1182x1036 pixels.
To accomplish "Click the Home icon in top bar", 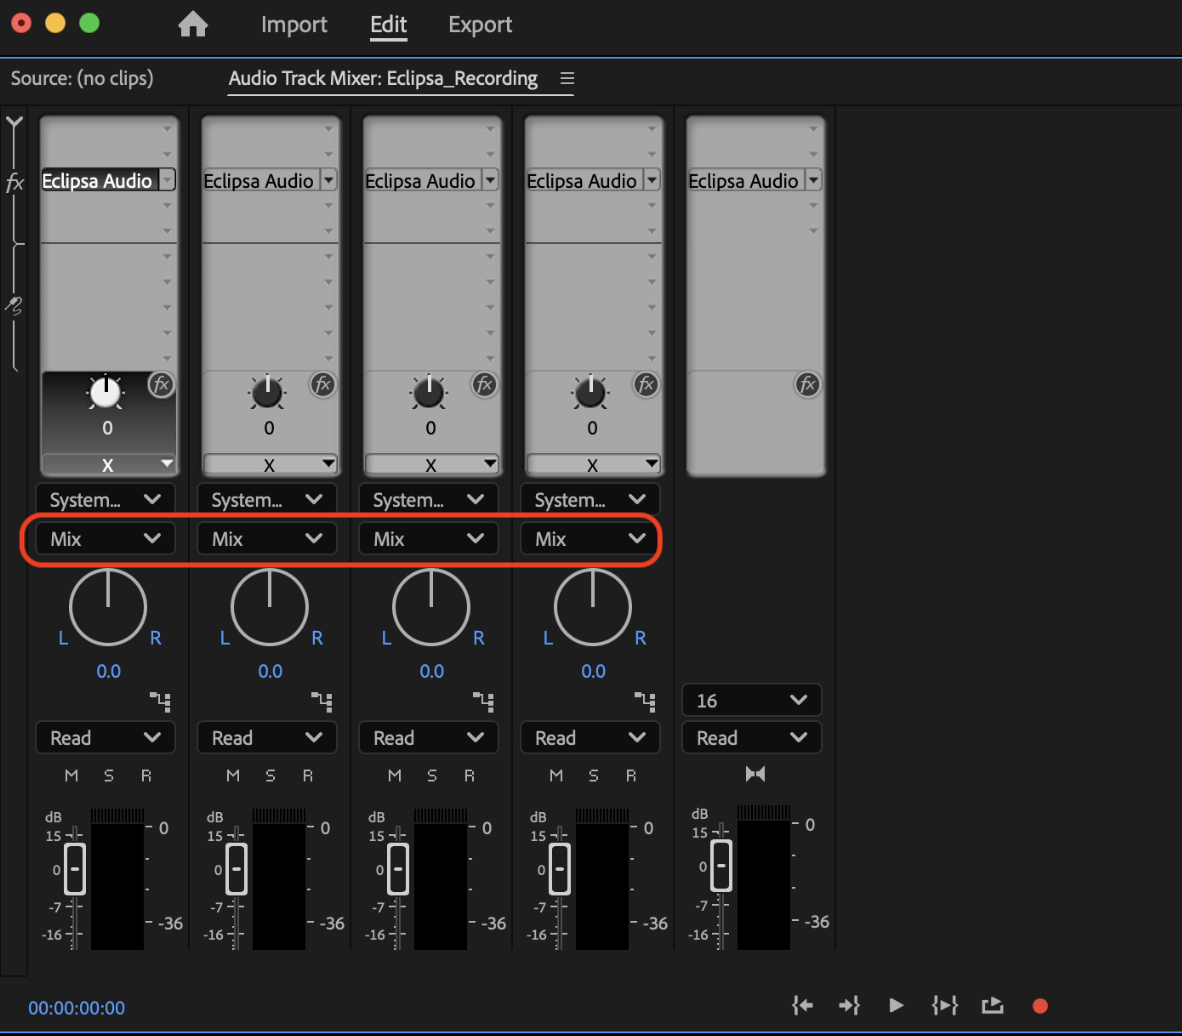I will click(x=192, y=25).
